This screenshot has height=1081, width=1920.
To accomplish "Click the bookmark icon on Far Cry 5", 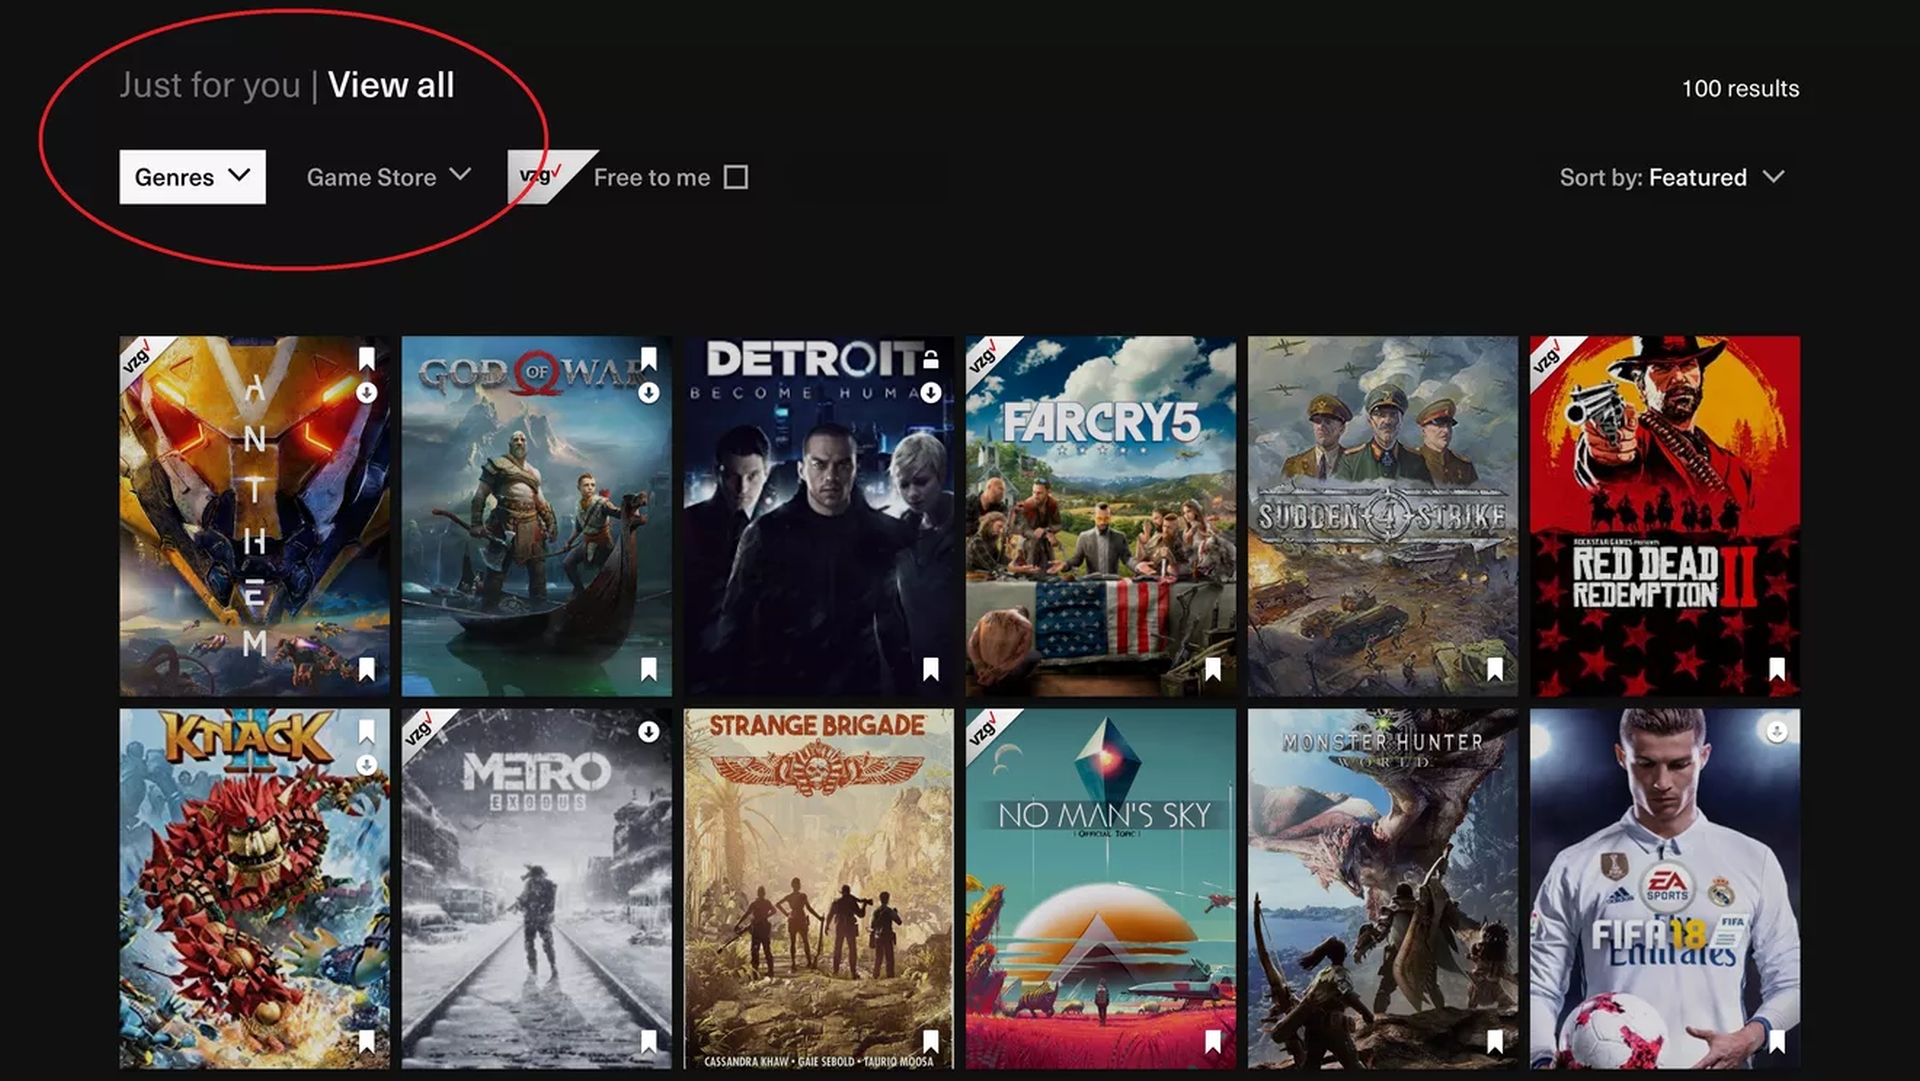I will pos(1213,669).
